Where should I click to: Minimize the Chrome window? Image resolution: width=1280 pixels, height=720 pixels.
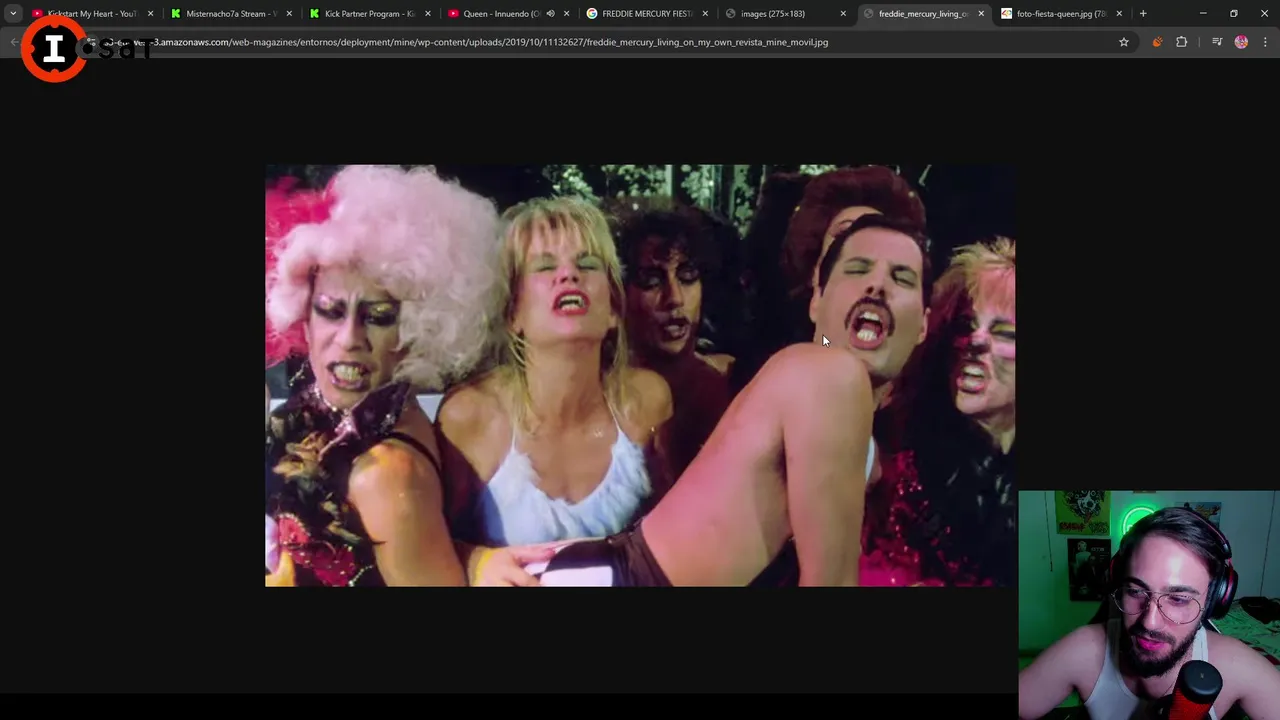tap(1203, 14)
